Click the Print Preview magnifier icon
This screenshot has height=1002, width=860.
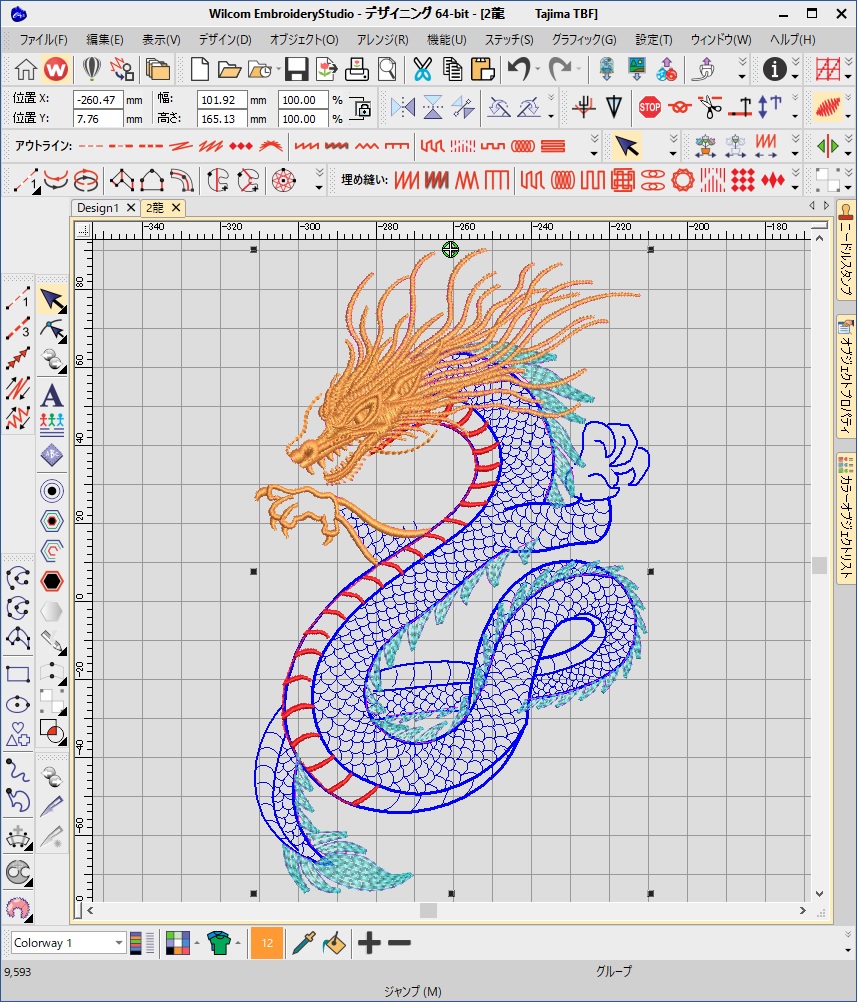(387, 69)
